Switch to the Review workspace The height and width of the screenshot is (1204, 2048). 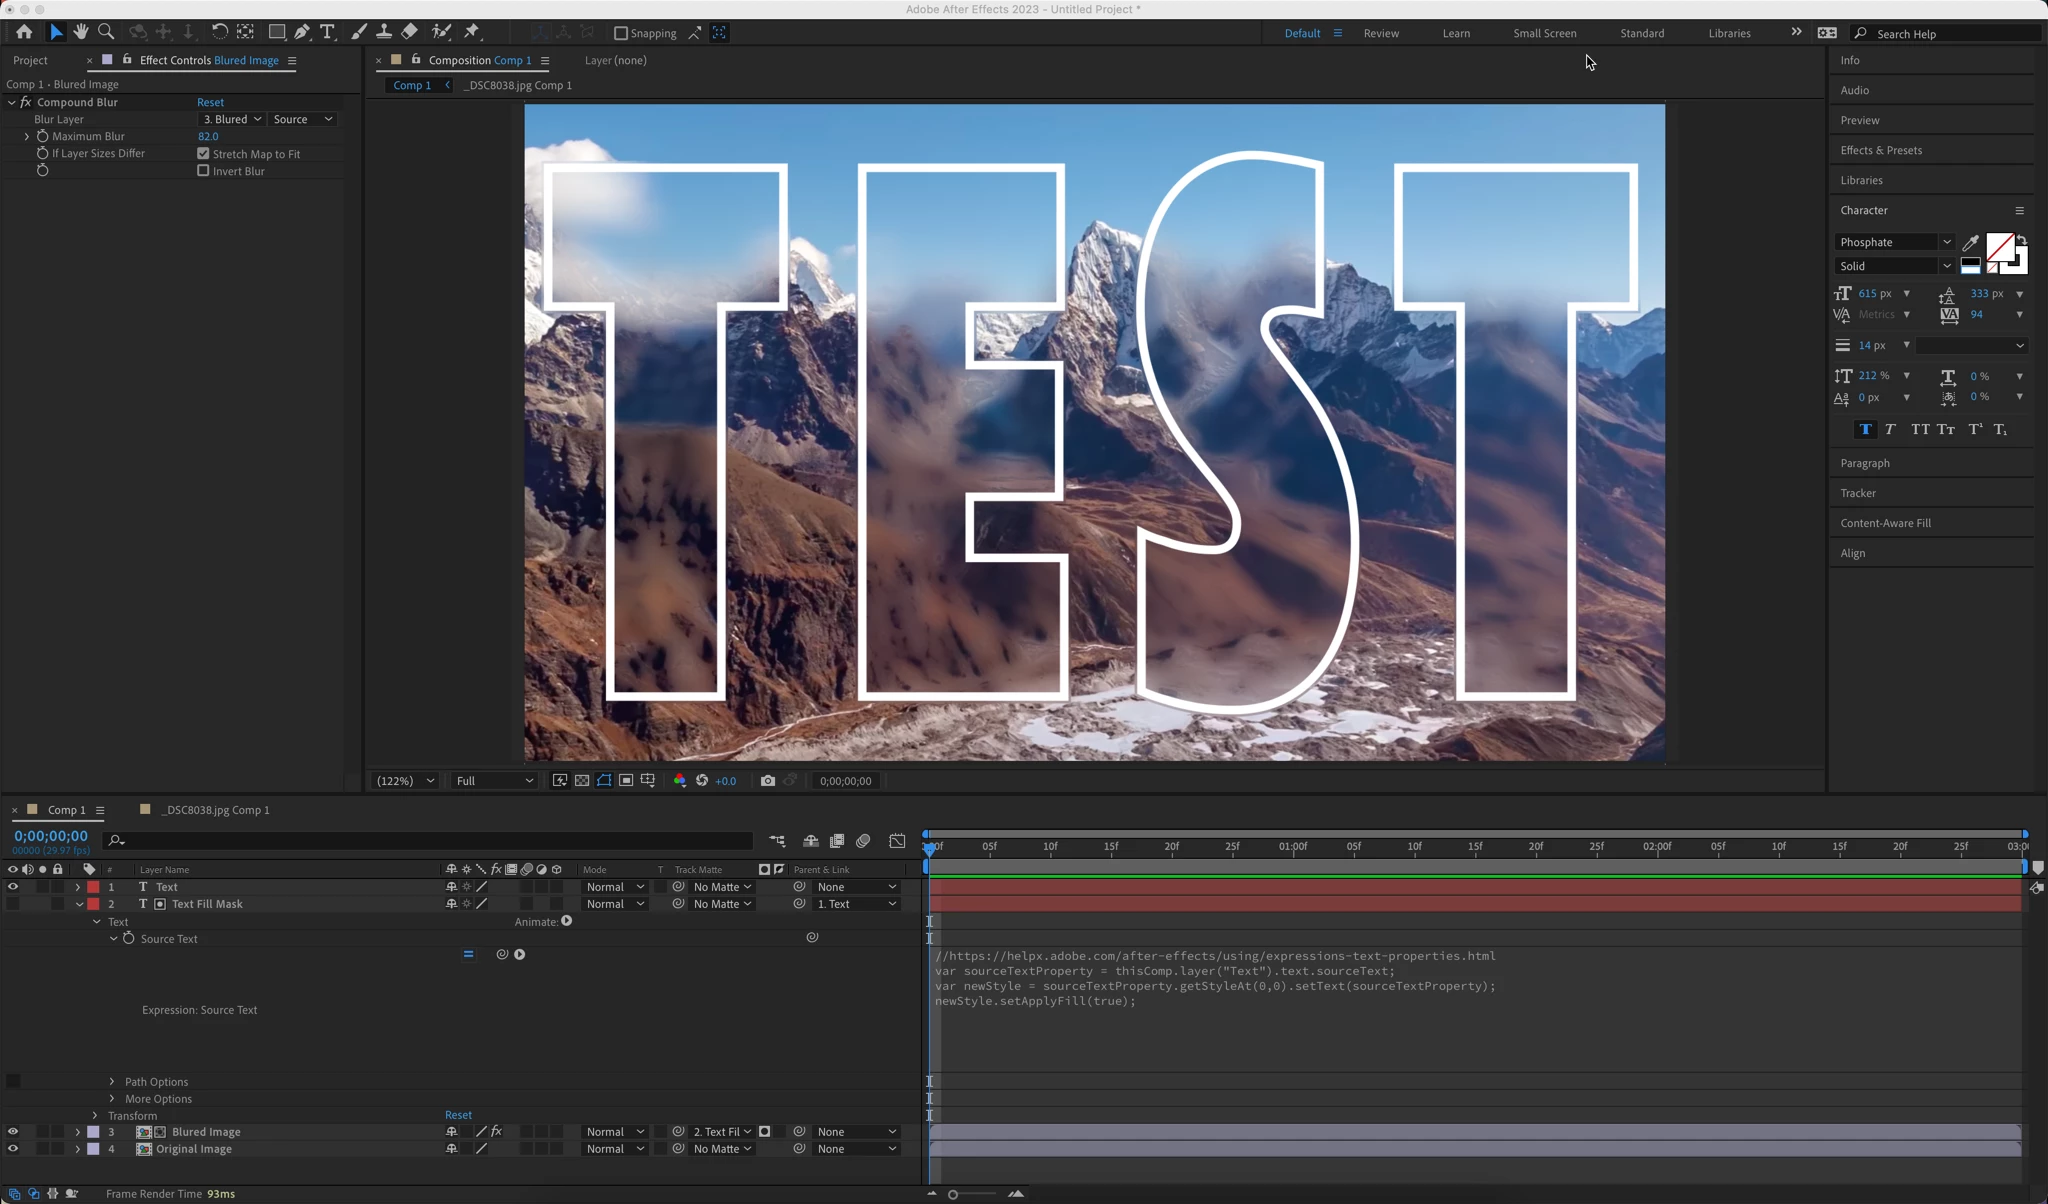(1380, 33)
